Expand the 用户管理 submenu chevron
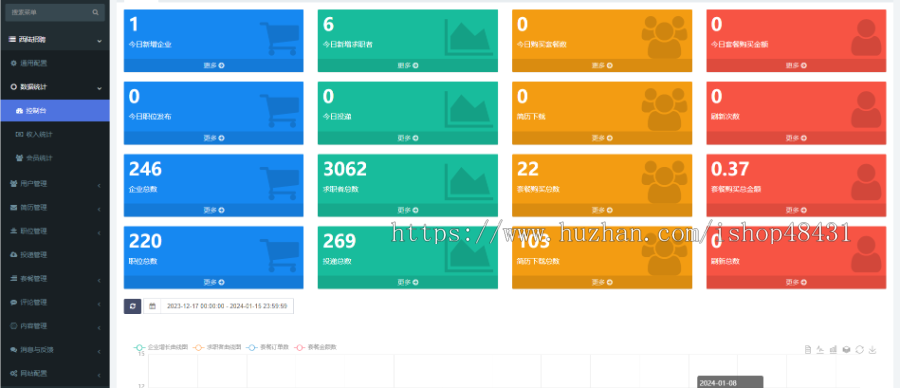The height and width of the screenshot is (388, 900). [x=99, y=185]
